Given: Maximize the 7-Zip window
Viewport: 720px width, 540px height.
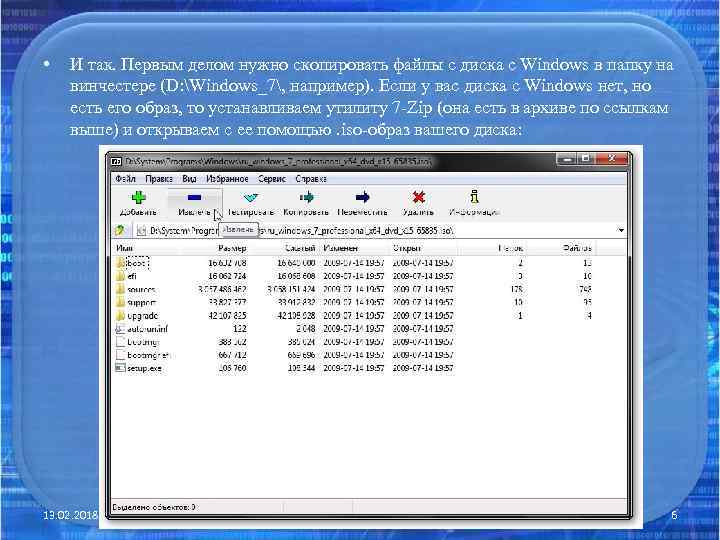Looking at the screenshot, I should [x=586, y=159].
